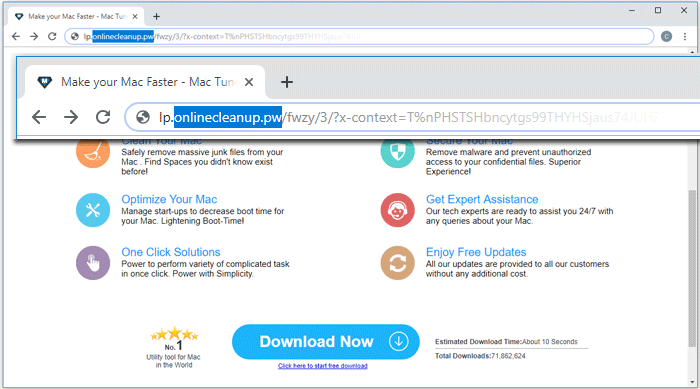700x389 pixels.
Task: Open the 'Enjoy Free Updates' heading
Action: (x=476, y=252)
